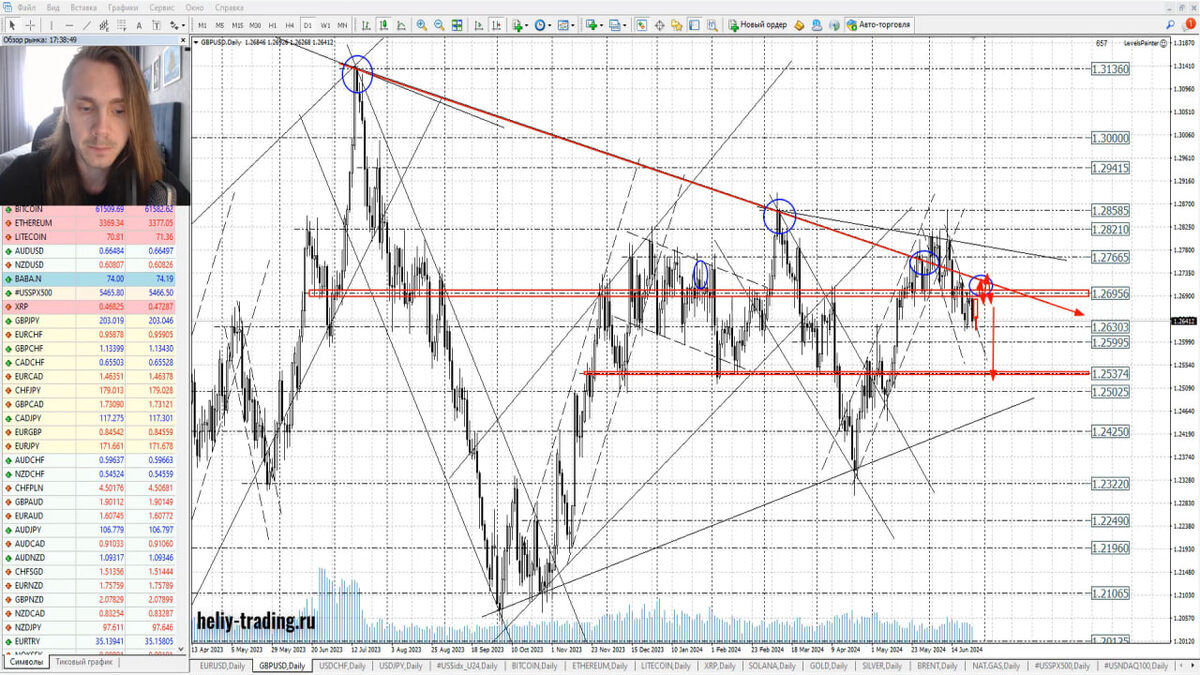Open the Тиковый график tab
1200x675 pixels.
[x=83, y=662]
